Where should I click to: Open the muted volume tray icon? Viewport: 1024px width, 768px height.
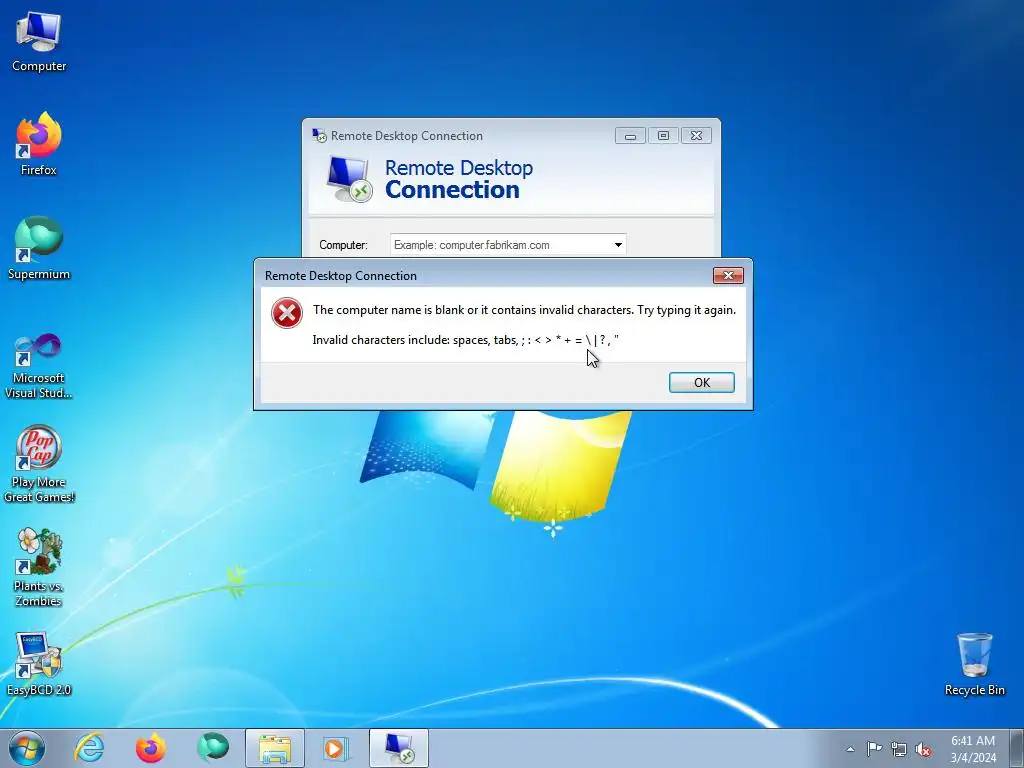click(x=923, y=749)
